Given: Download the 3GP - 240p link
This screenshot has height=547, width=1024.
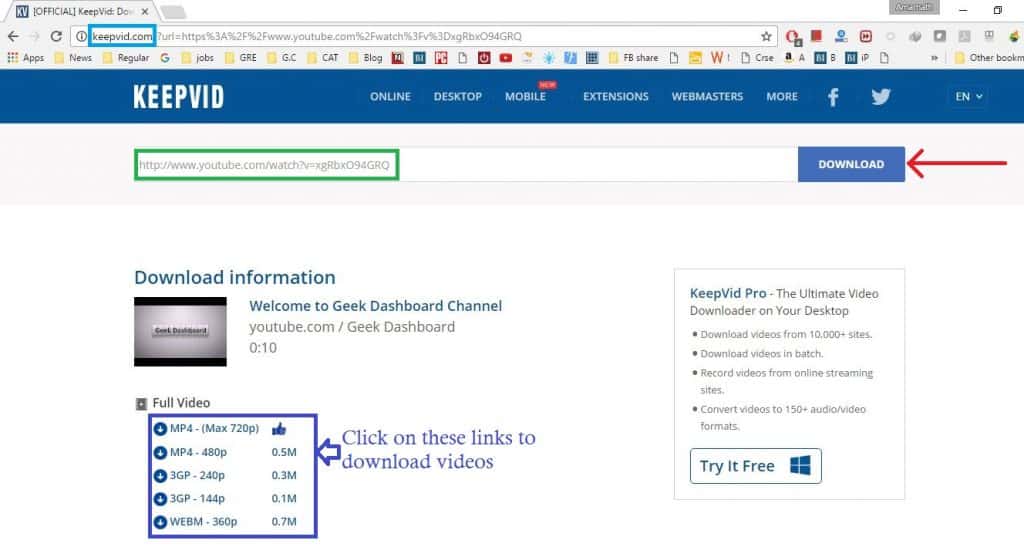Looking at the screenshot, I should (x=197, y=475).
